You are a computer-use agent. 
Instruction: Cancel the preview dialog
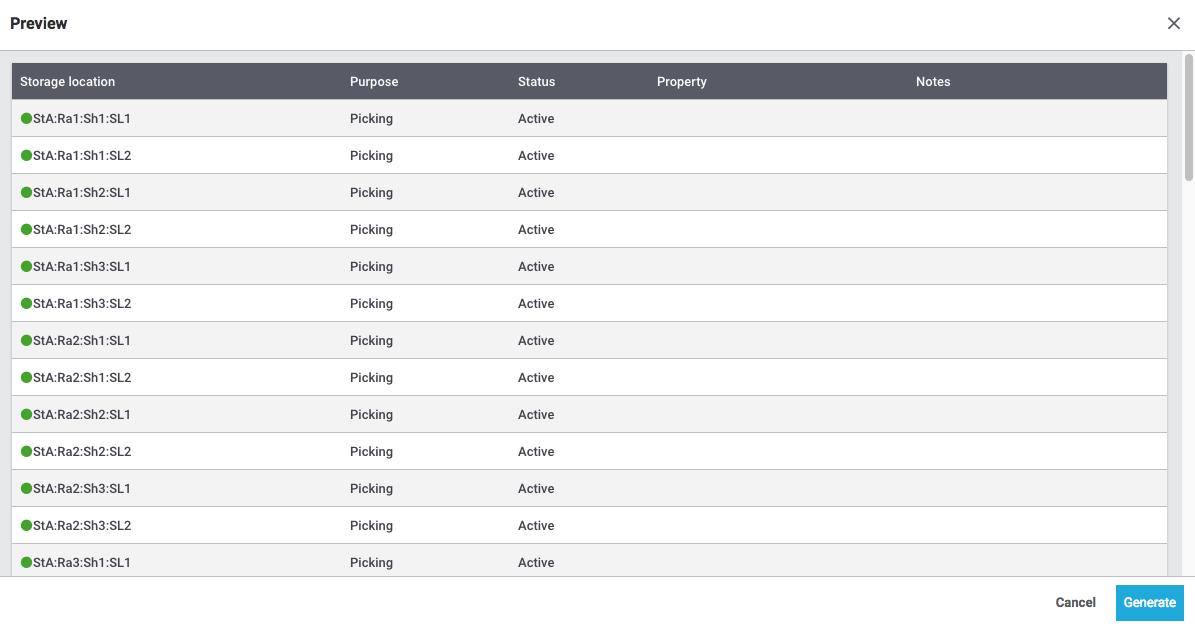(1075, 603)
